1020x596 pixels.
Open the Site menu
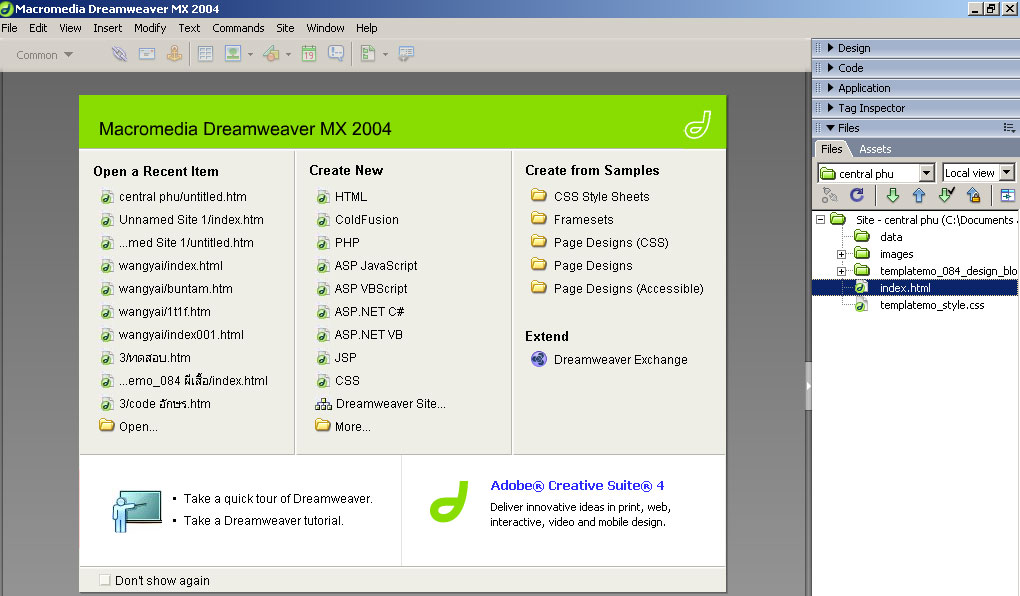tap(285, 28)
